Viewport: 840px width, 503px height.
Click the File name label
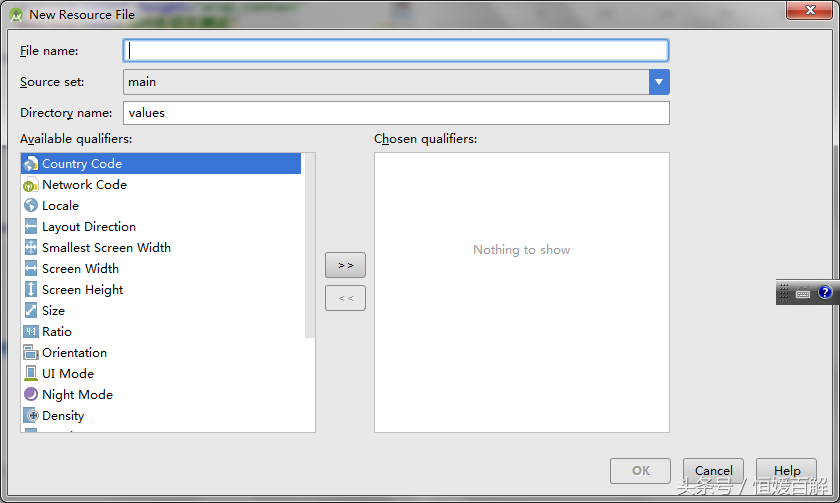click(x=49, y=51)
